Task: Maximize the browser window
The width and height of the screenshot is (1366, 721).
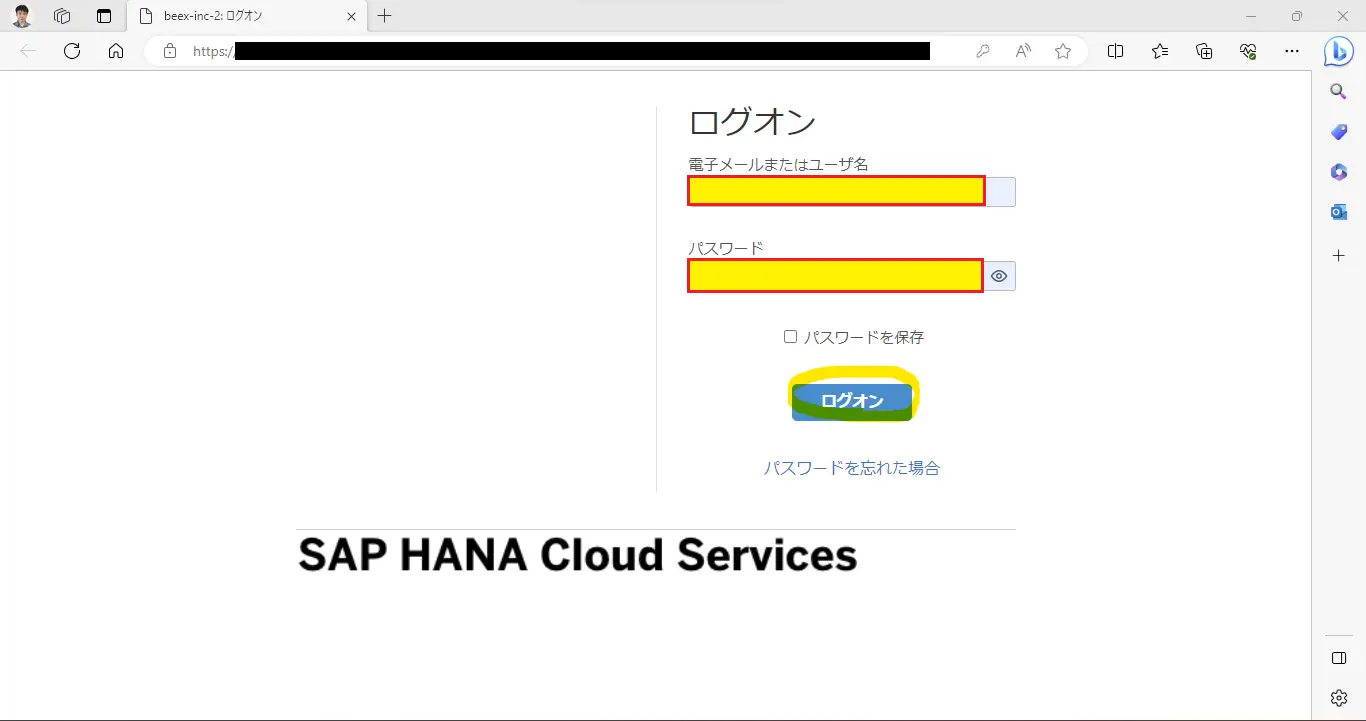Action: coord(1297,16)
